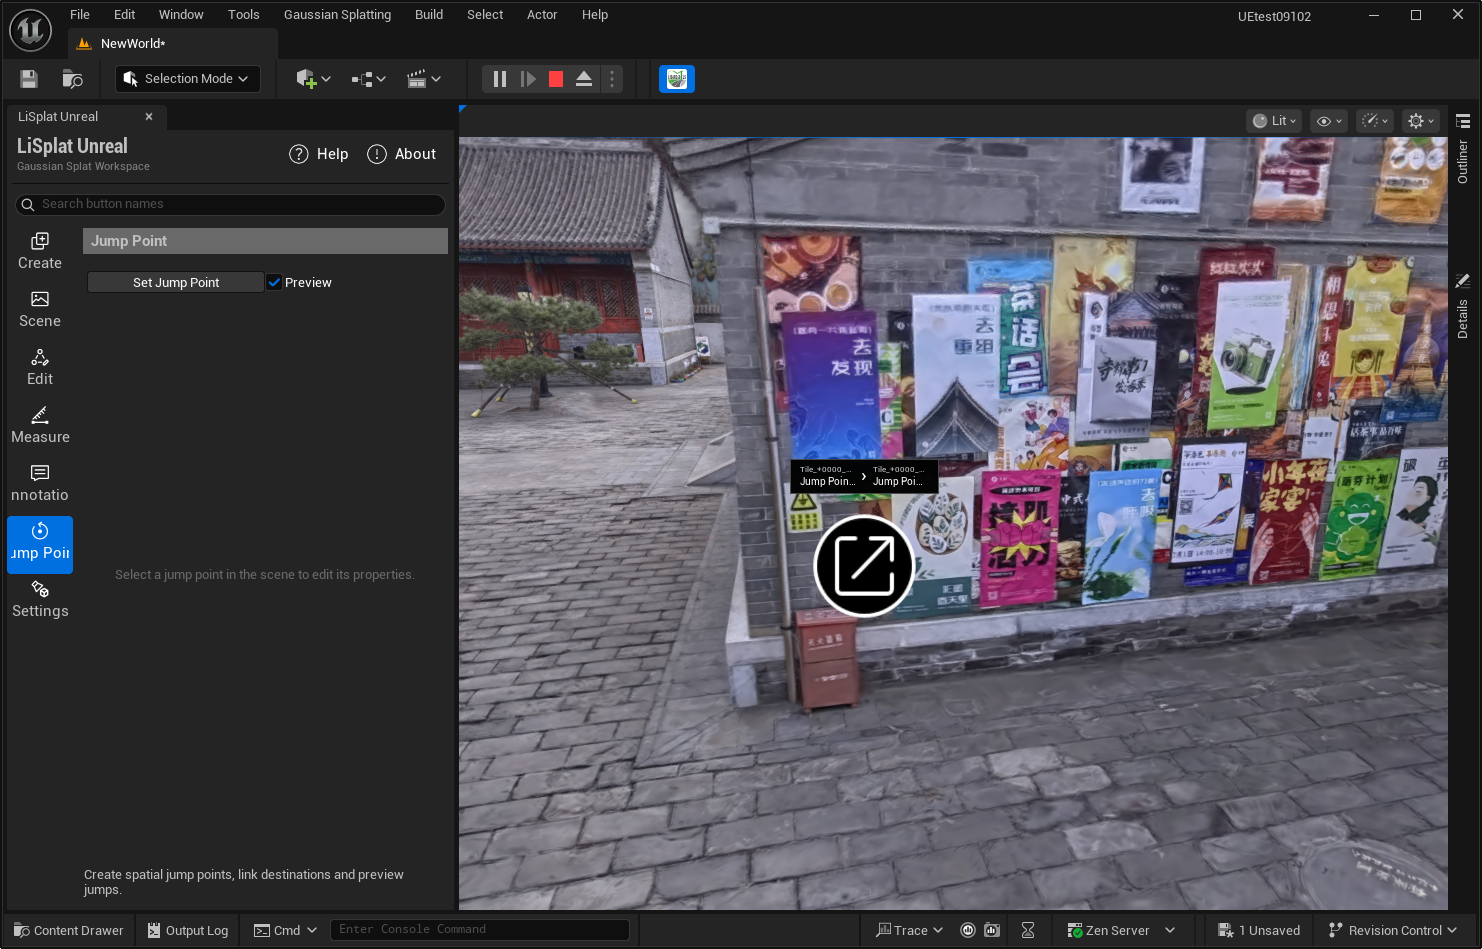Click the Set Jump Point button
1482x949 pixels.
click(176, 283)
